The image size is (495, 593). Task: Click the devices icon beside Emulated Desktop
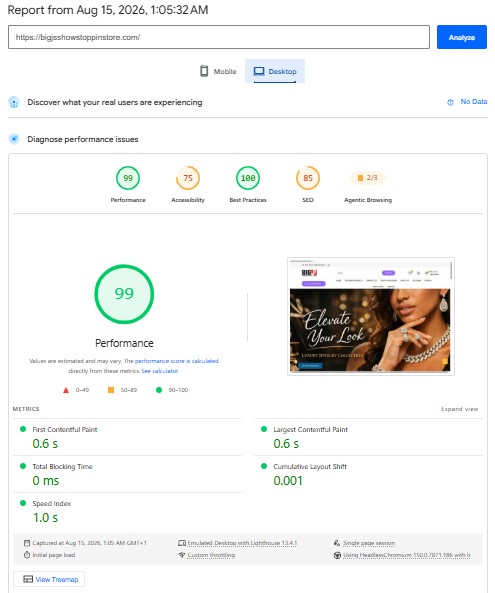(182, 543)
